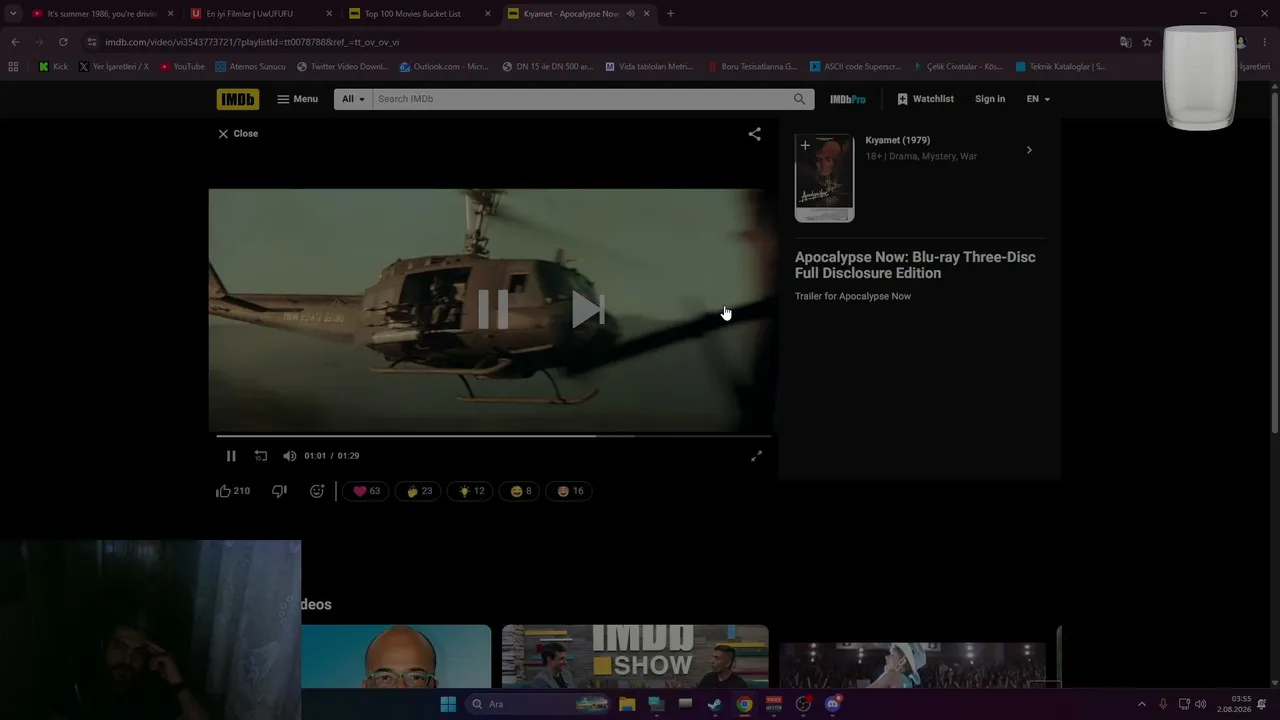Submit search with the magnifier icon

[x=800, y=99]
